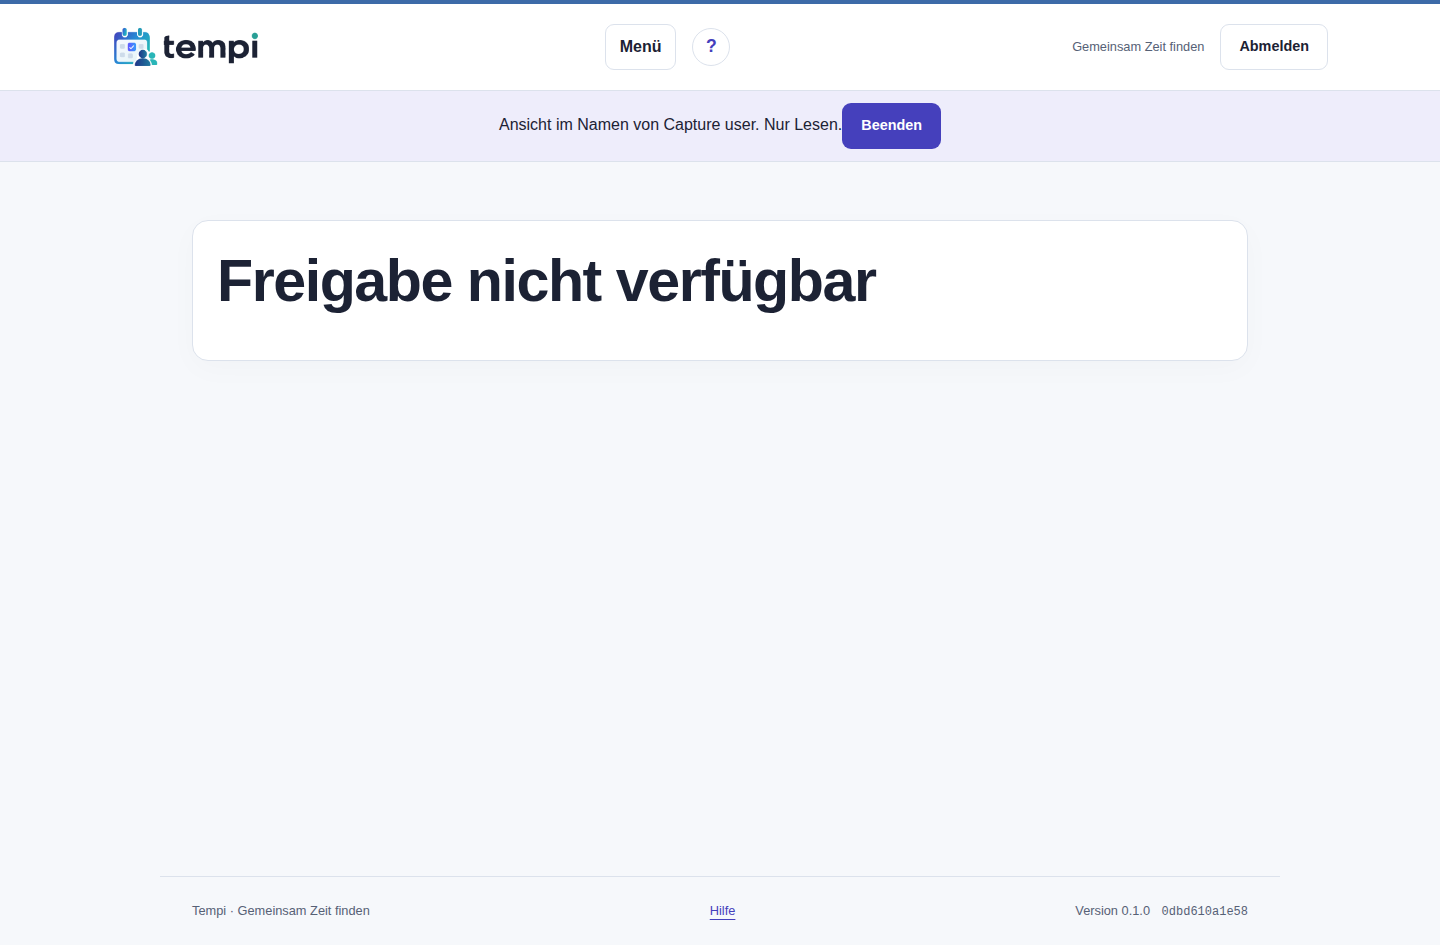Image resolution: width=1440 pixels, height=945 pixels.
Task: Click the Abmelden button
Action: tap(1274, 47)
